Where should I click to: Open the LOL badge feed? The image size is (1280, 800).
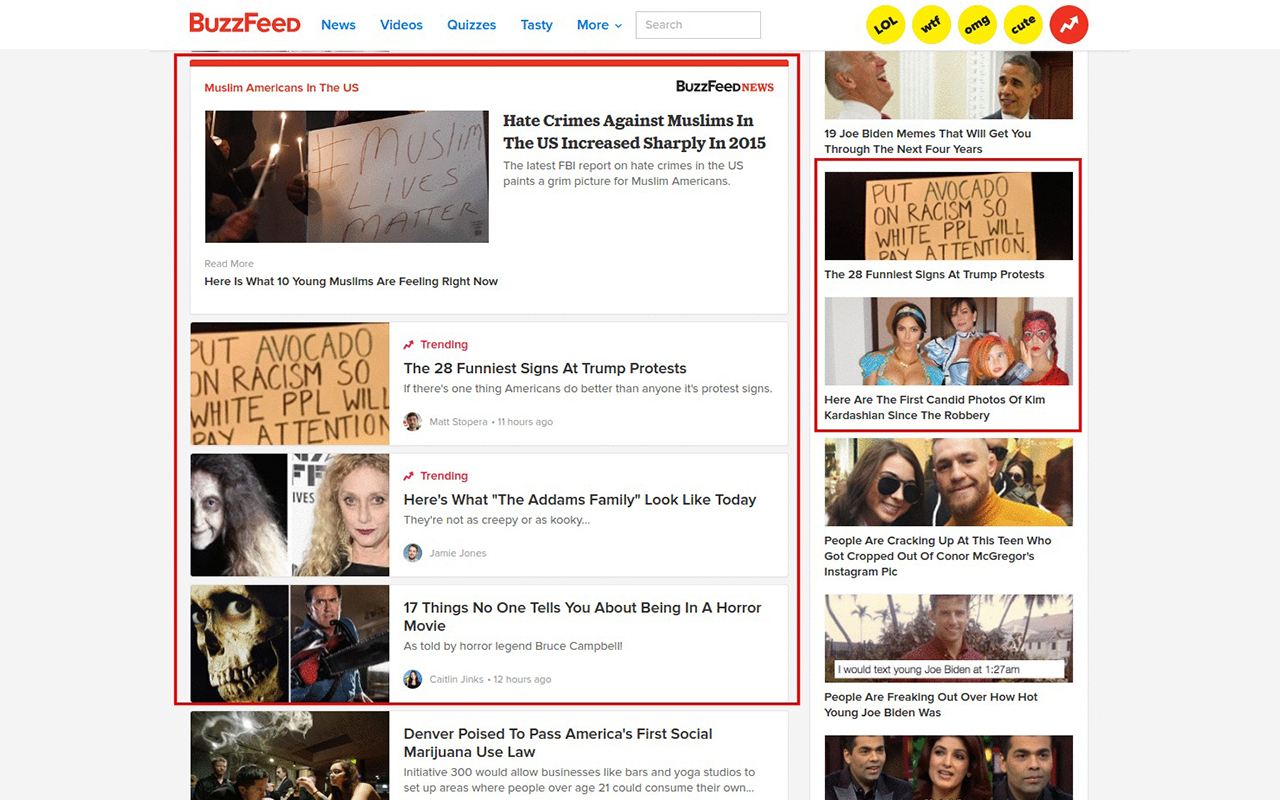(x=885, y=25)
